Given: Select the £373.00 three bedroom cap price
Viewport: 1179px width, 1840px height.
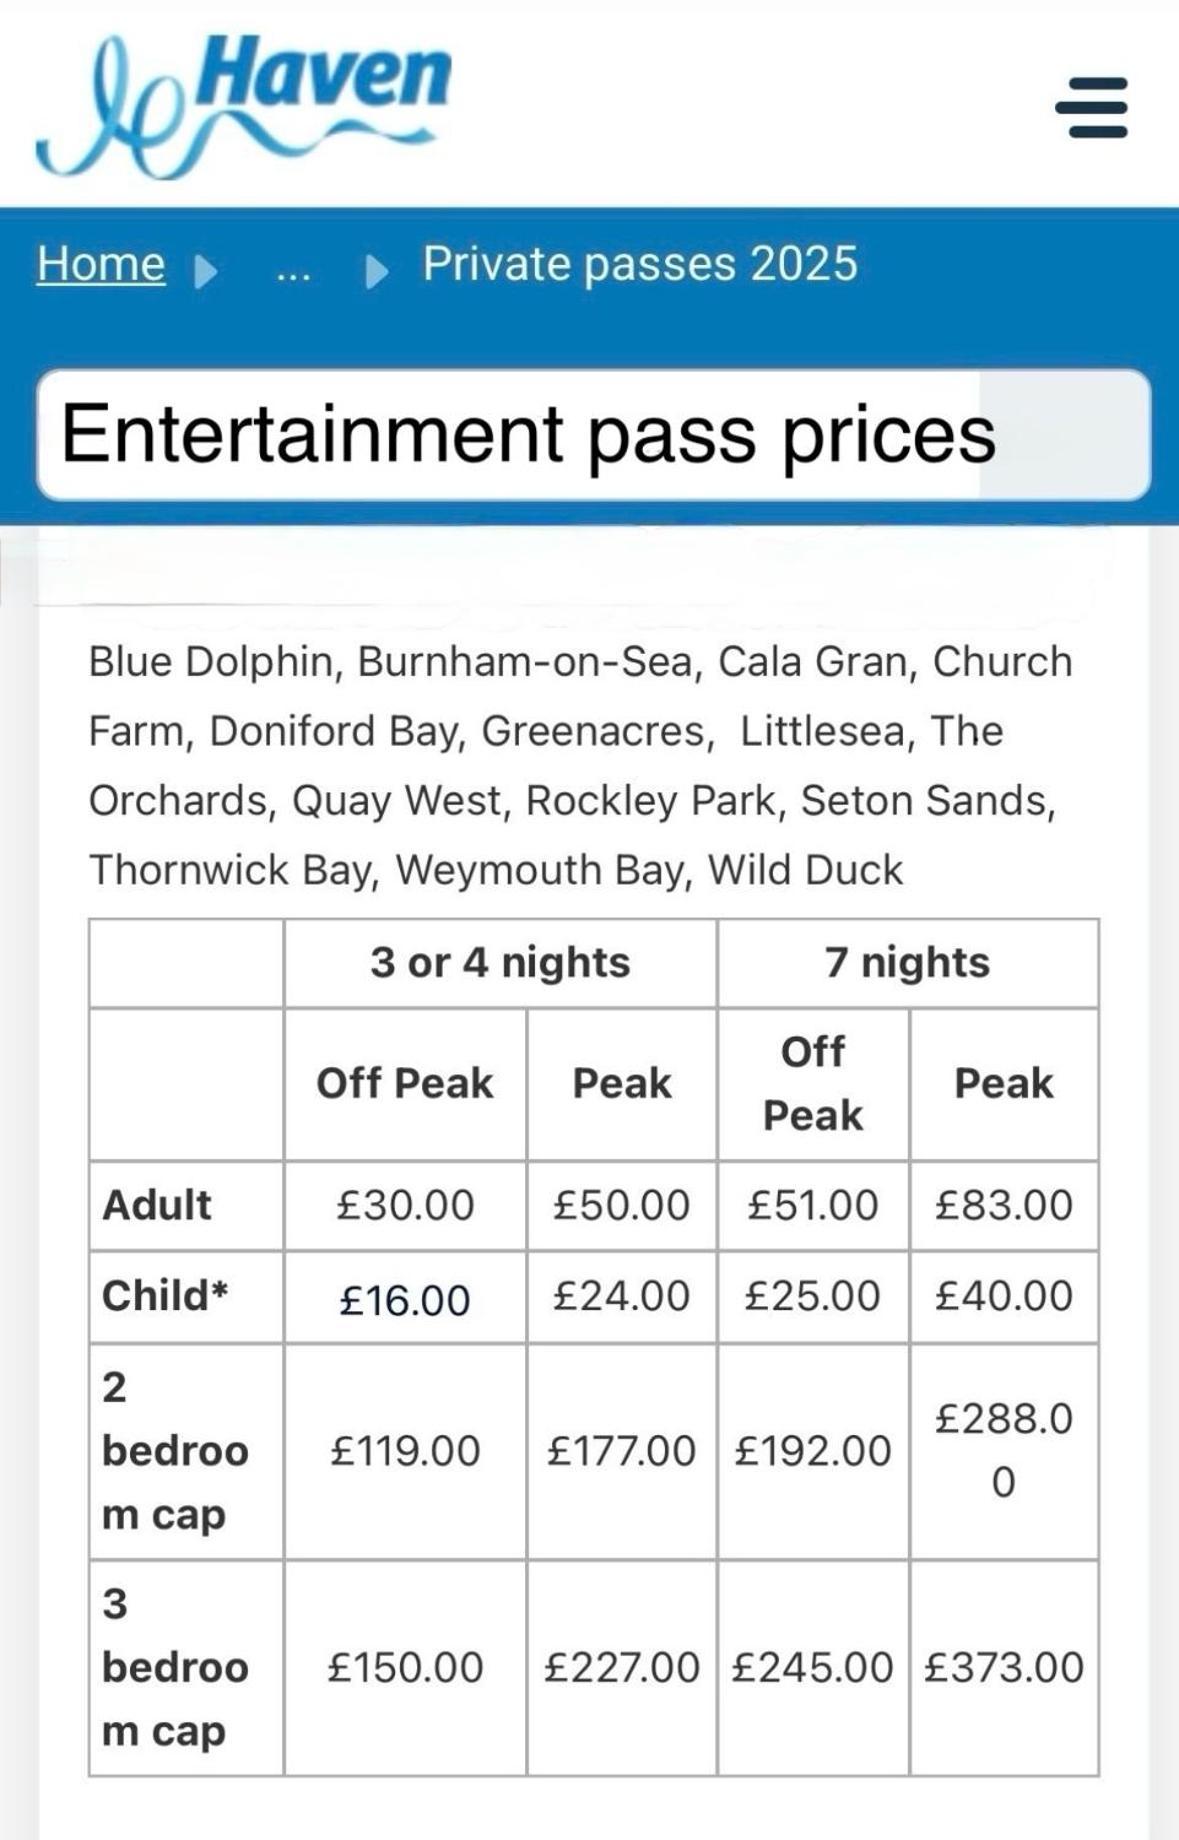Looking at the screenshot, I should (1003, 1667).
